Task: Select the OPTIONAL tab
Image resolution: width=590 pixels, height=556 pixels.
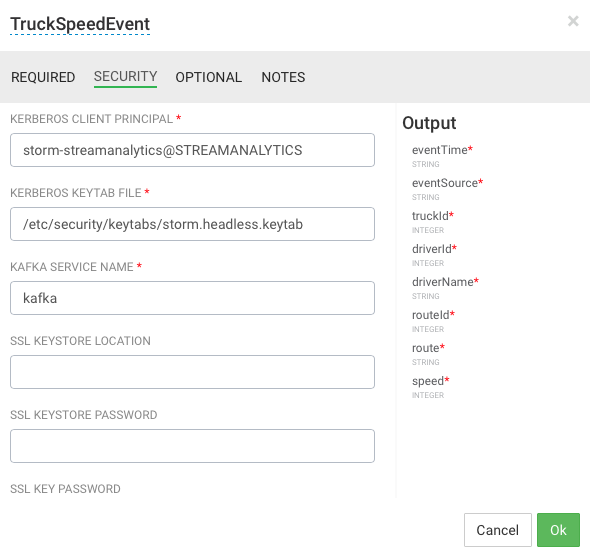Action: 208,77
